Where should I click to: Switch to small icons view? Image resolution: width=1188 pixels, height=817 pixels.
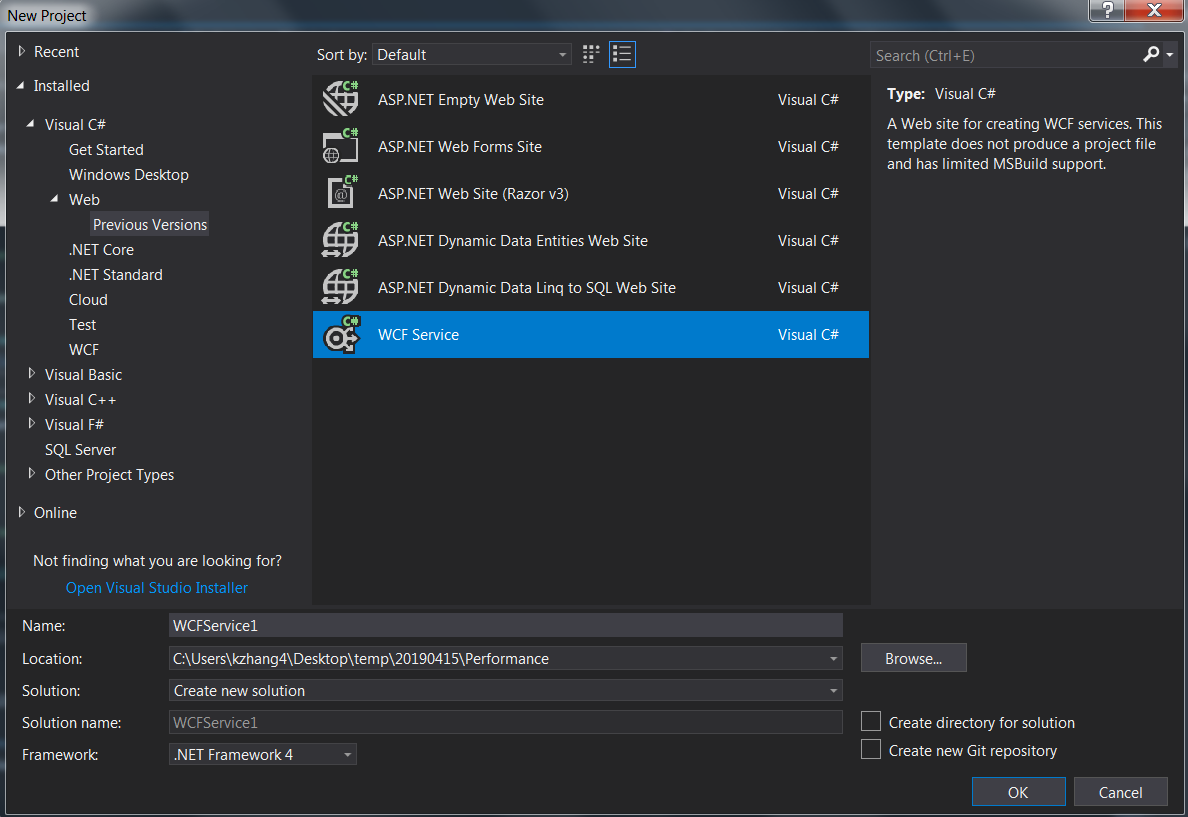591,54
